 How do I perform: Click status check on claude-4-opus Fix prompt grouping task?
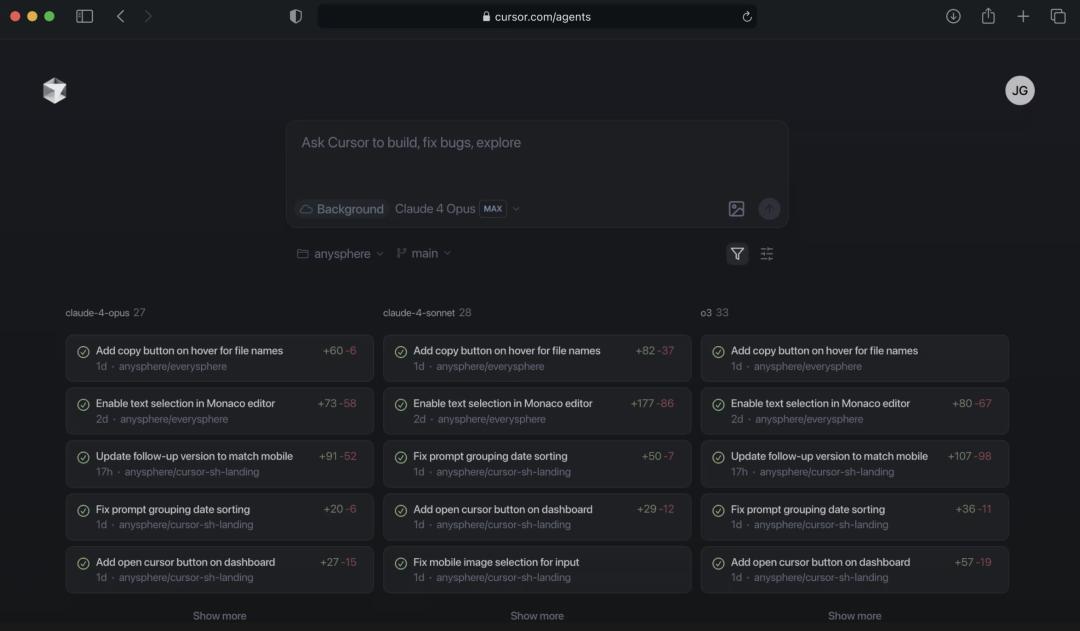[x=83, y=510]
